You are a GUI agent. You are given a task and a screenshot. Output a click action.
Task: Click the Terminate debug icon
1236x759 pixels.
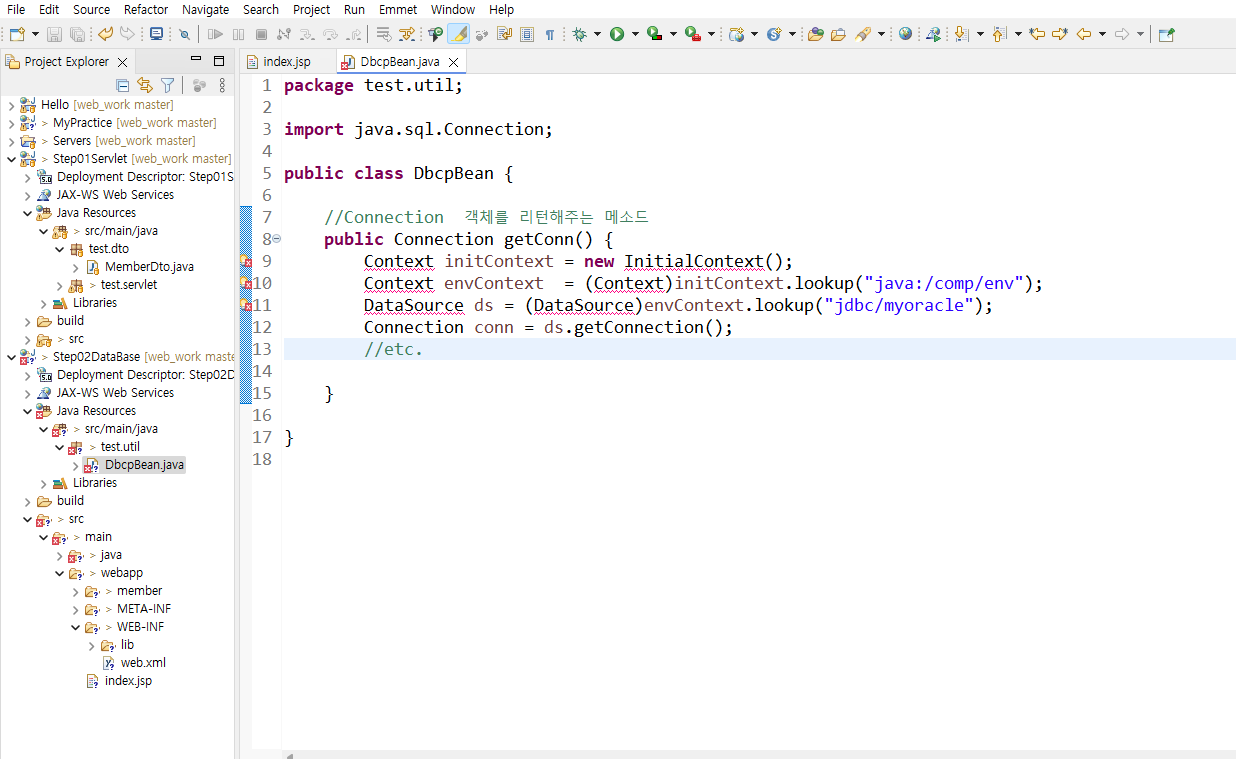(x=260, y=34)
